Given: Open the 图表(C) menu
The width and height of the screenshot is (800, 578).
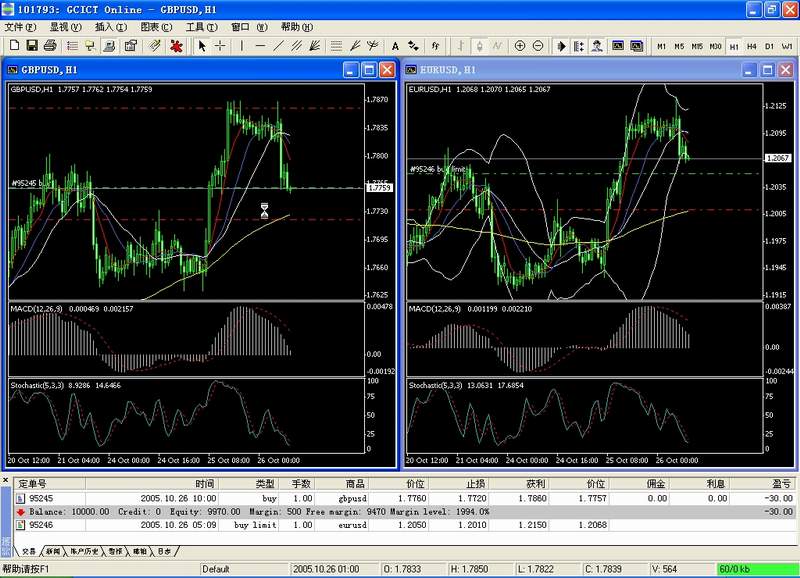Looking at the screenshot, I should tap(156, 27).
